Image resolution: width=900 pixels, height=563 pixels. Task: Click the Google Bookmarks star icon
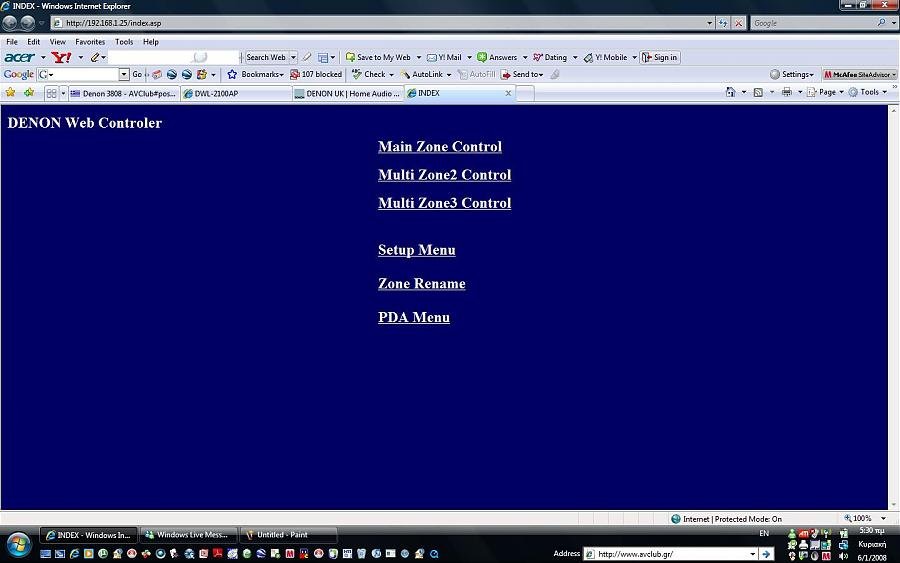point(232,74)
